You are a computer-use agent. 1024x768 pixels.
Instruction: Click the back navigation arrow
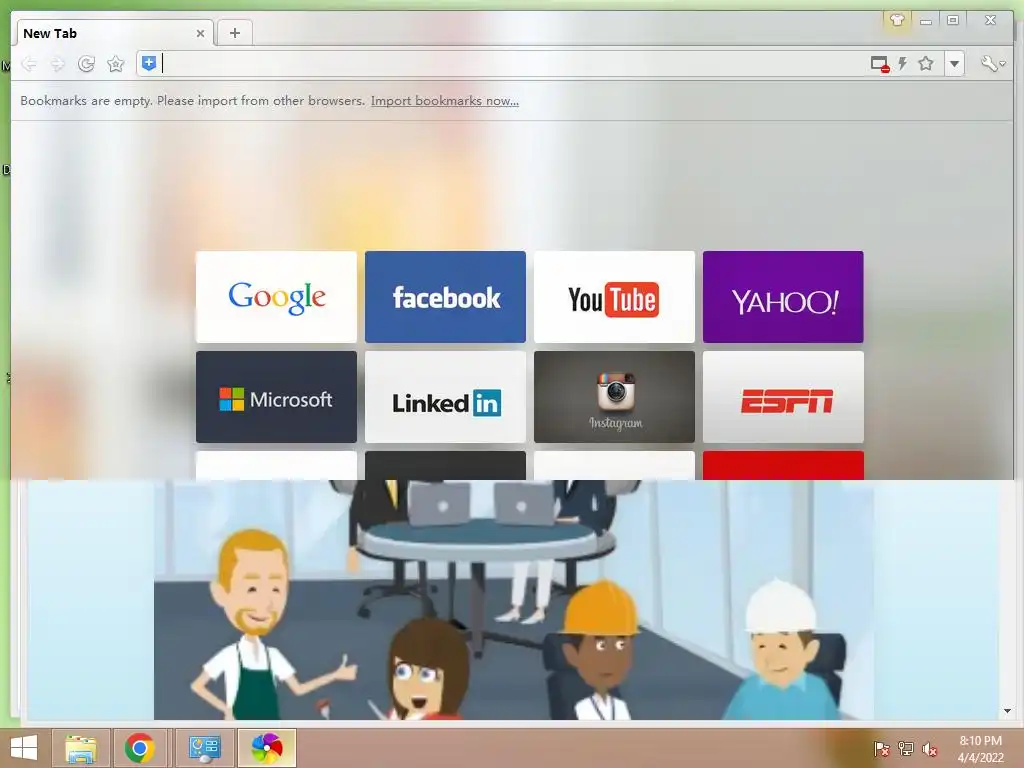pos(29,63)
